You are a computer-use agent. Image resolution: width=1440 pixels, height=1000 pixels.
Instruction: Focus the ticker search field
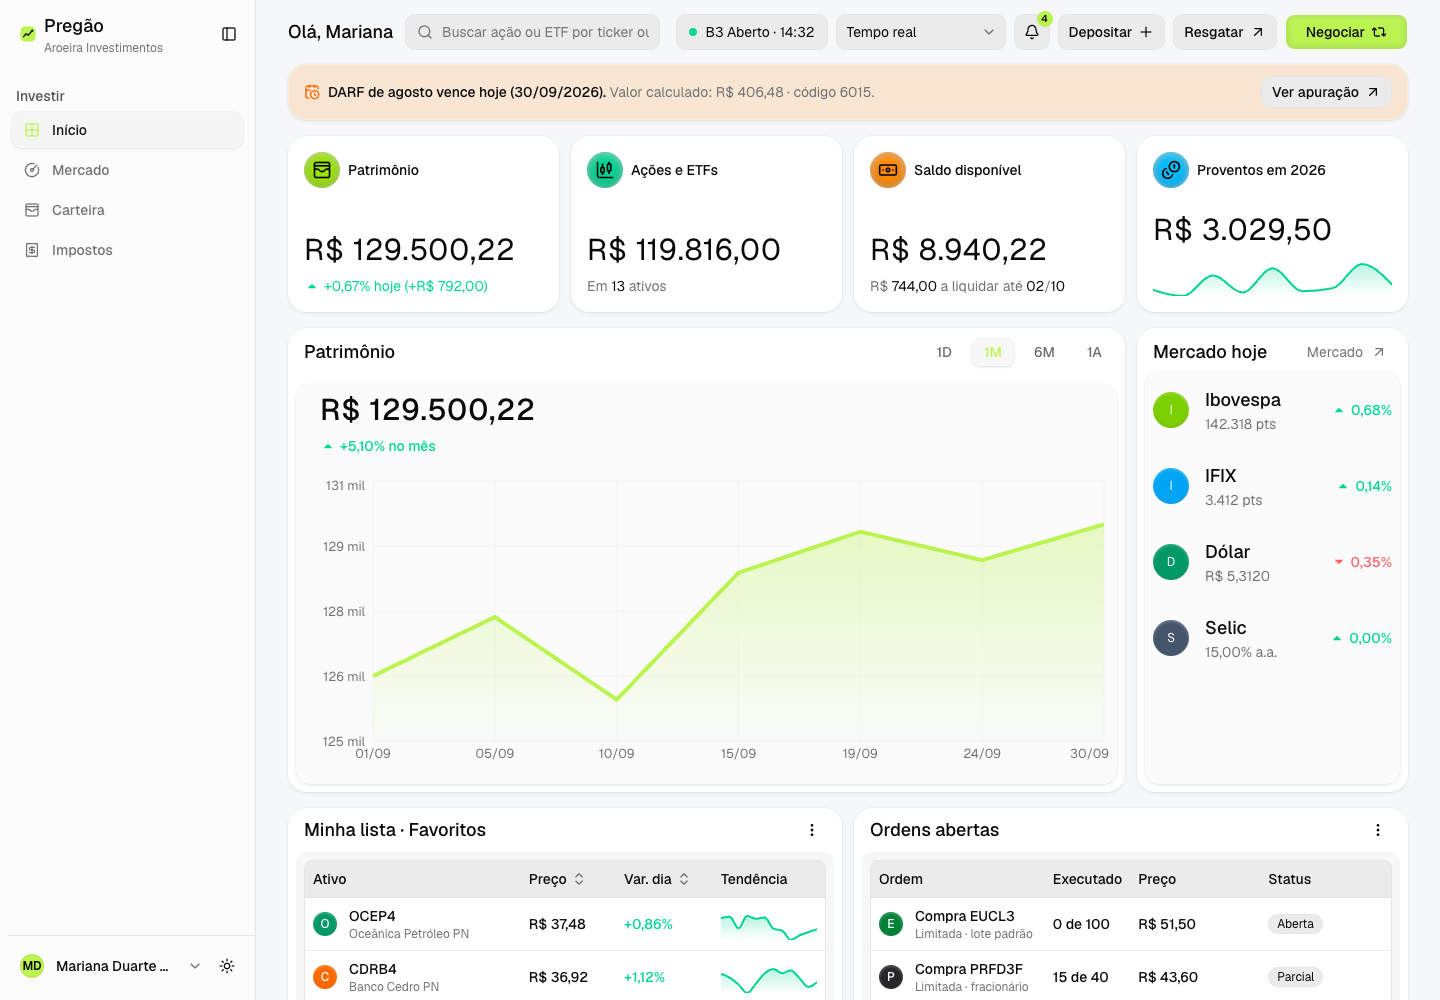point(532,32)
